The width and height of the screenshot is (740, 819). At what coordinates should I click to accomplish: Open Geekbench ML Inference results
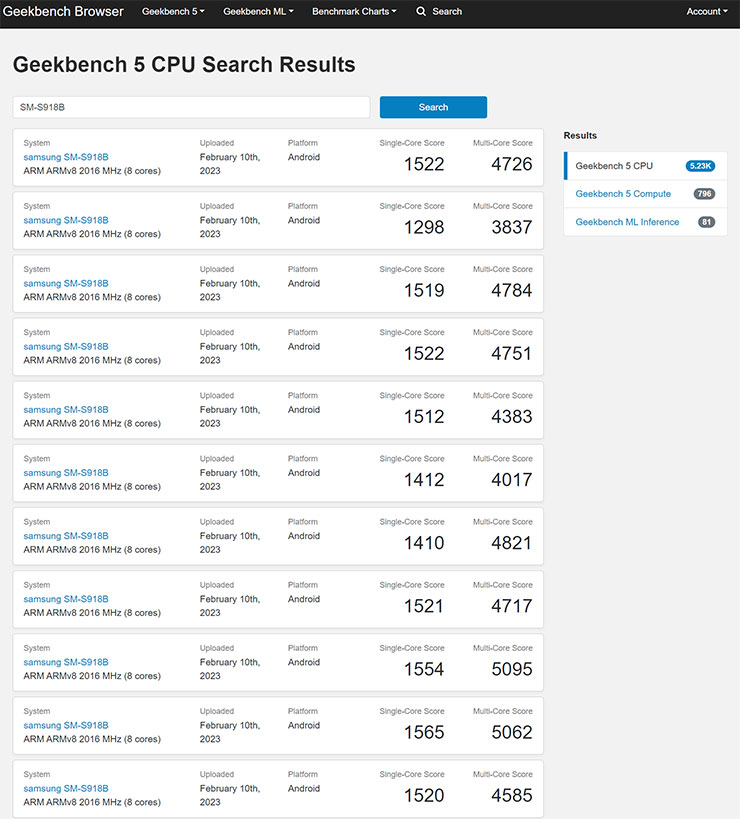(626, 221)
